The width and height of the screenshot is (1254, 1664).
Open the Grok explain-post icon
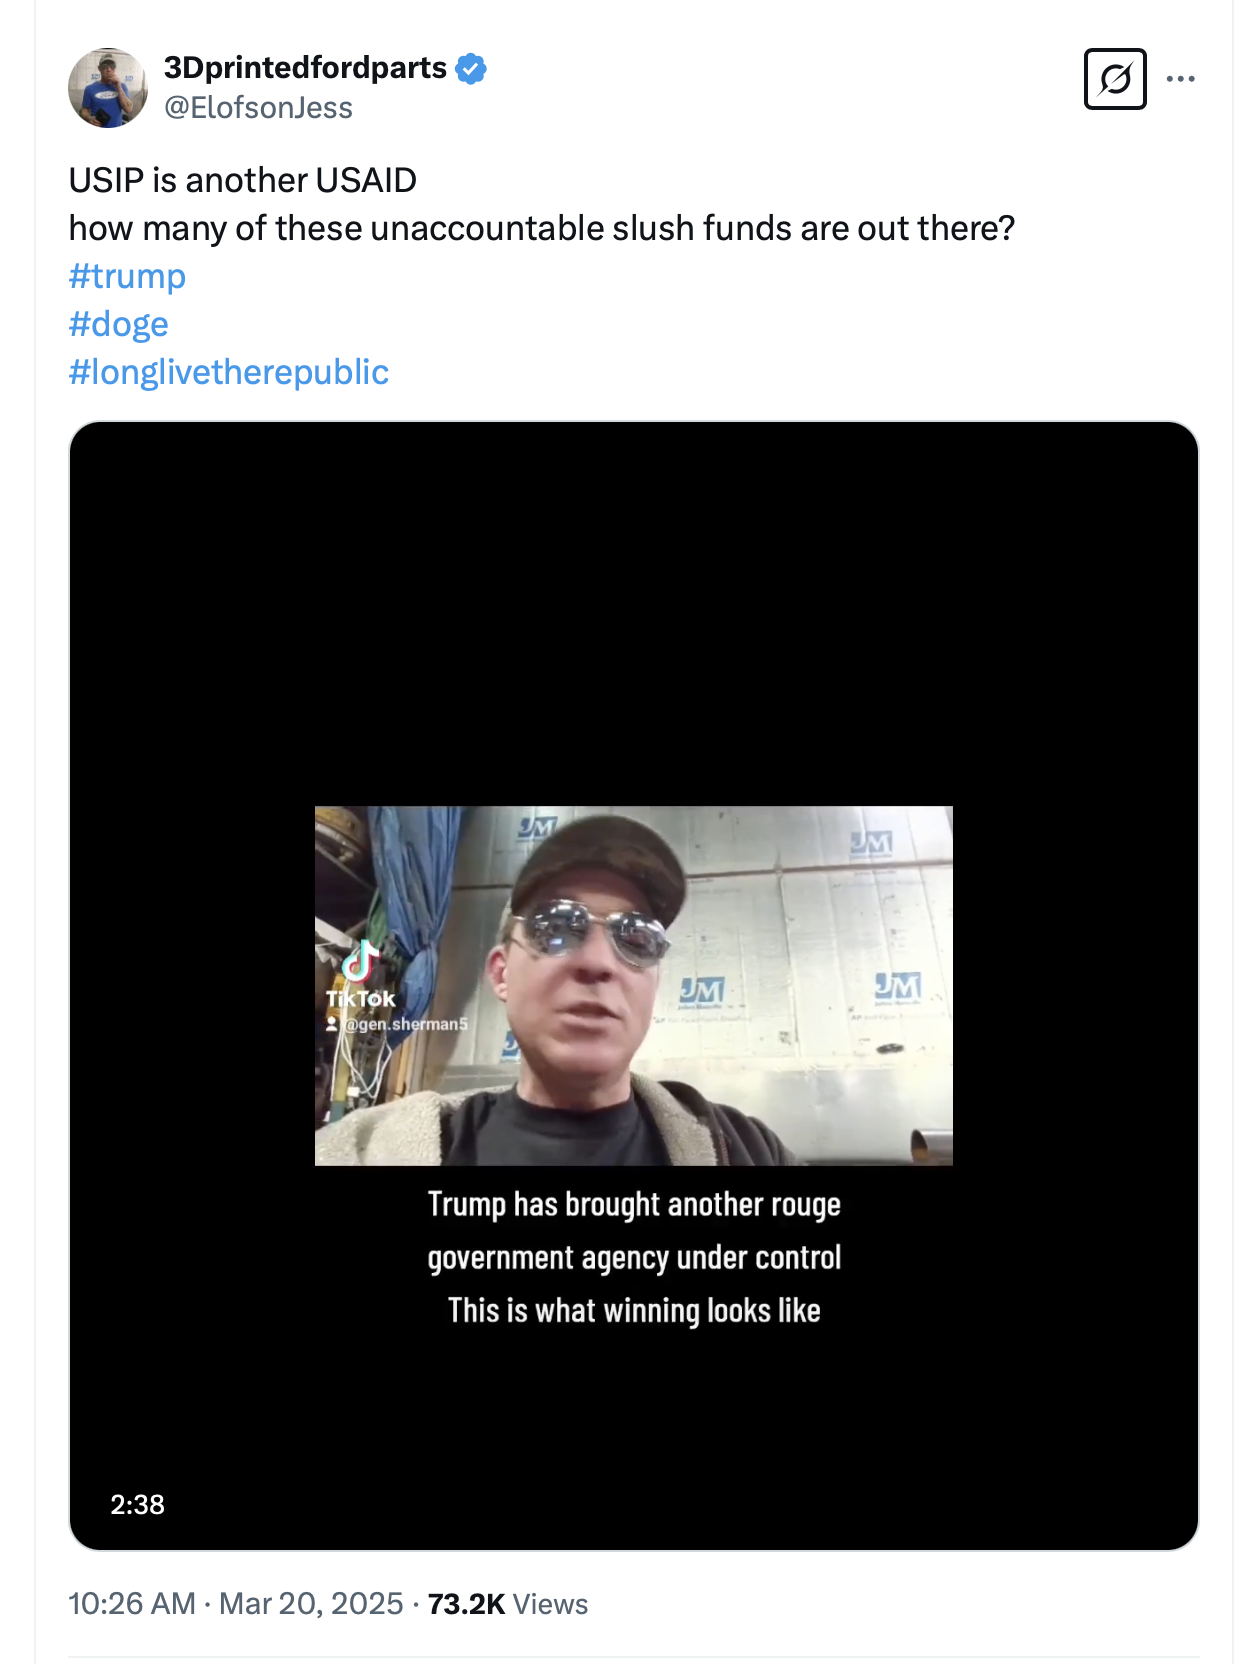1115,79
